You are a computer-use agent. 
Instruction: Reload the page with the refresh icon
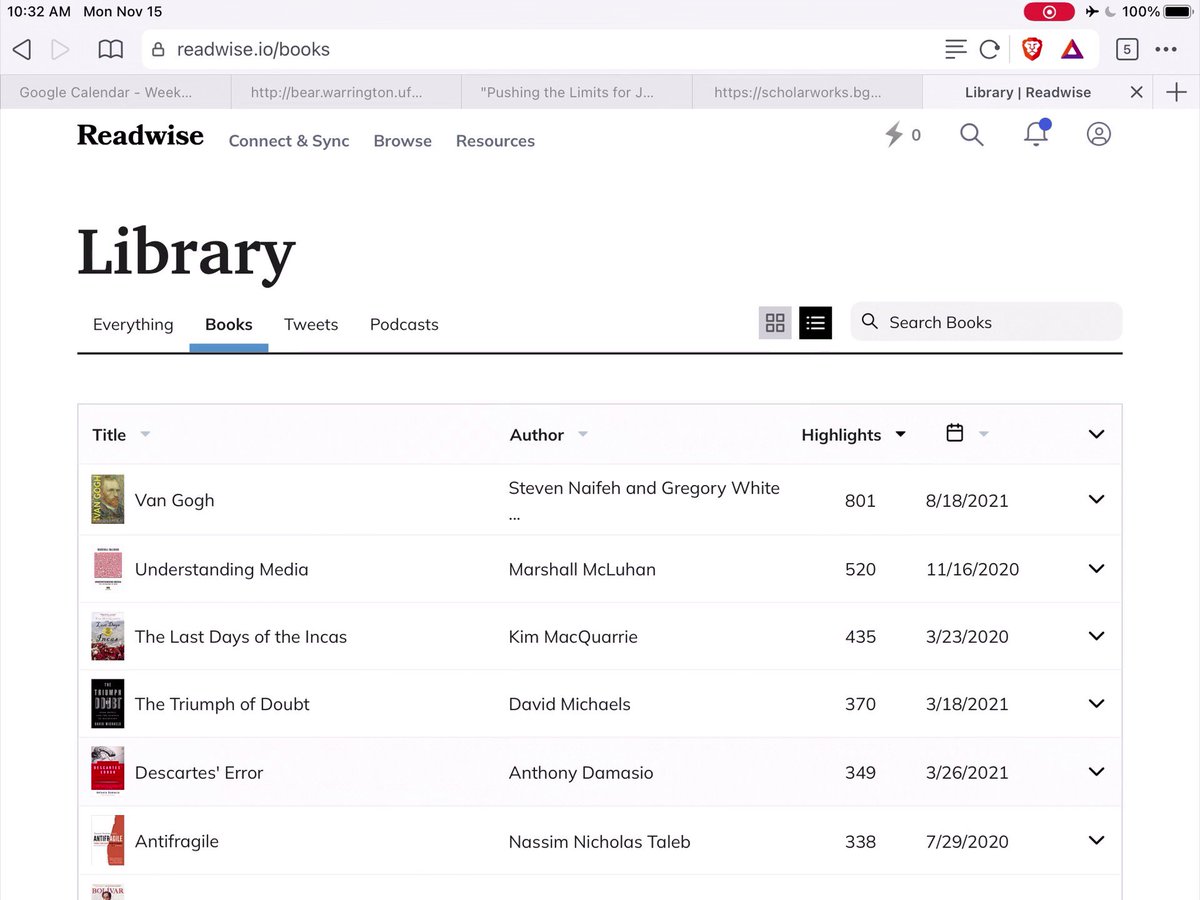pyautogui.click(x=990, y=49)
